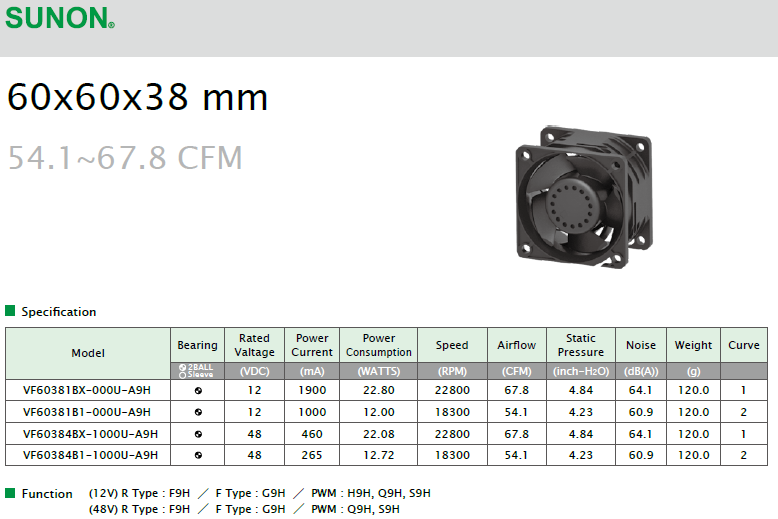Click the 2BALL bearing icon for VF60381BX-000U-A9H
Viewport: 778px width, 519px height.
(198, 390)
